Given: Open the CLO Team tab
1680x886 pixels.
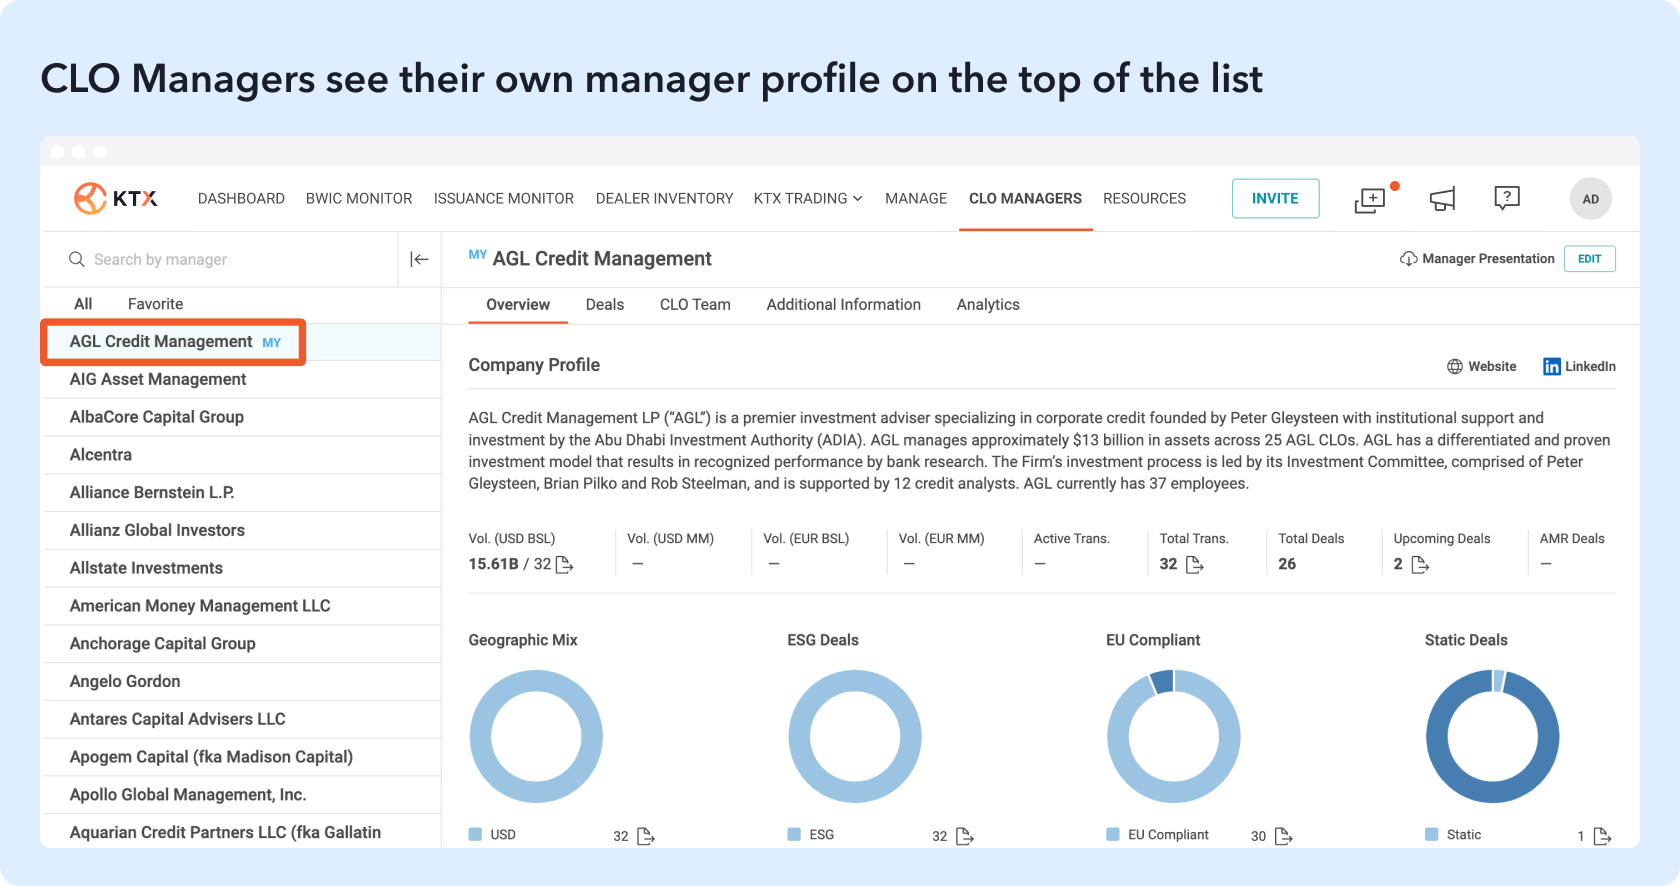Looking at the screenshot, I should coord(695,305).
